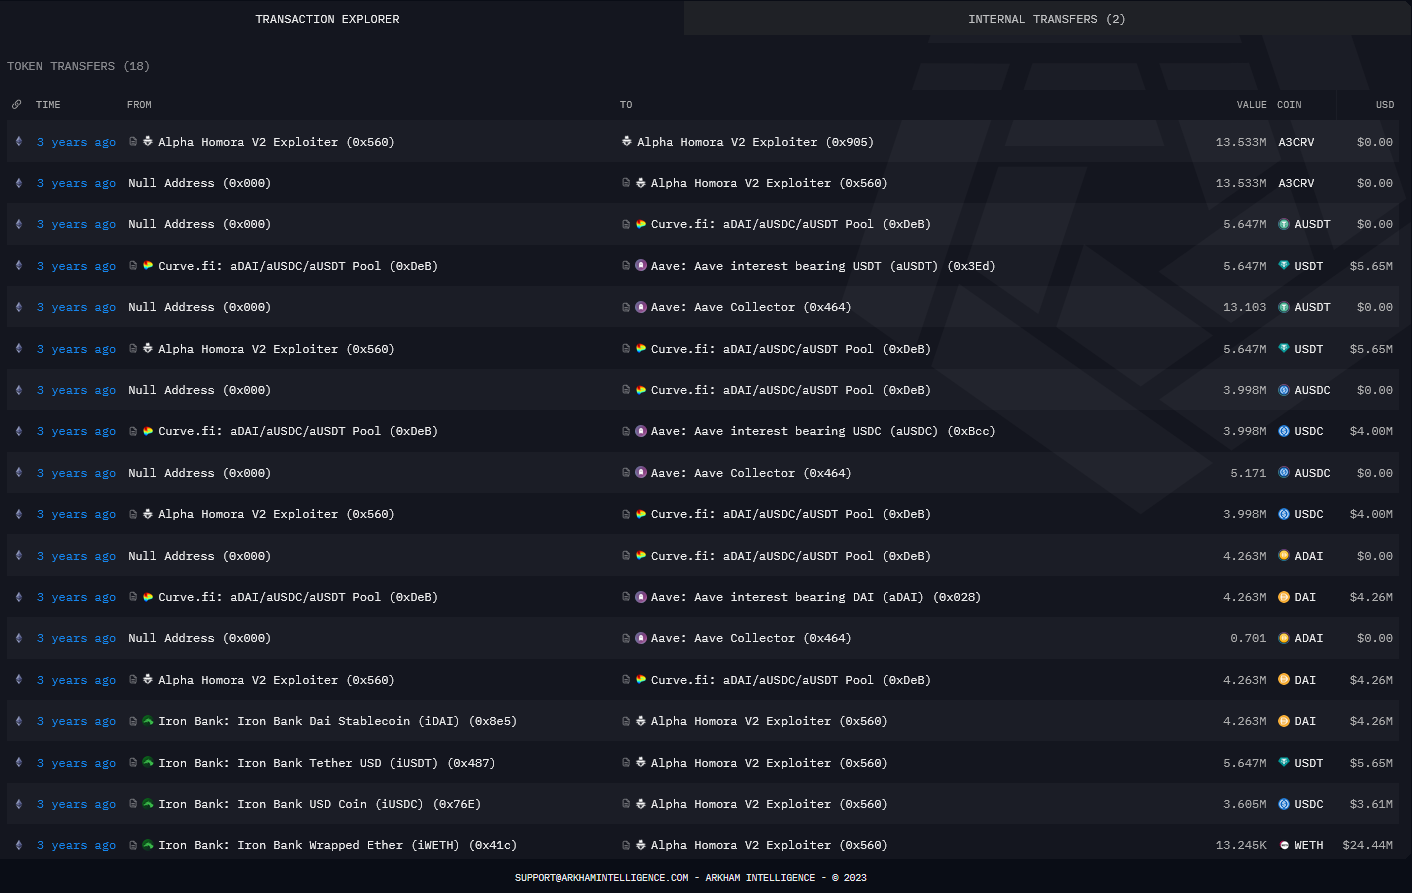Select the Transaction Explorer tab
The image size is (1412, 893).
pyautogui.click(x=327, y=19)
